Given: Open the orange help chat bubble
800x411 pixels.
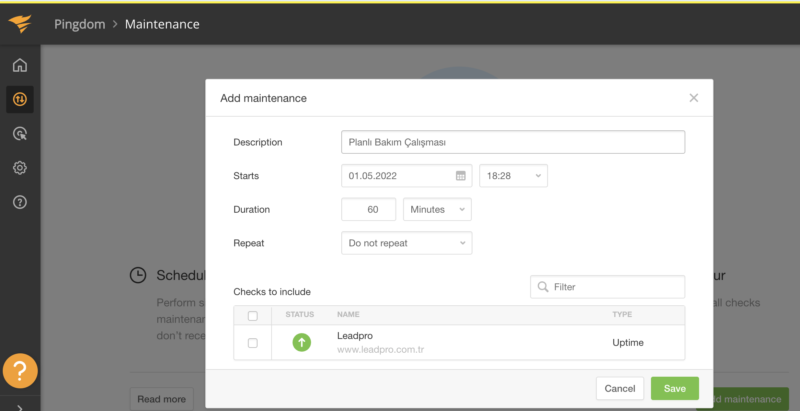Looking at the screenshot, I should (x=20, y=371).
